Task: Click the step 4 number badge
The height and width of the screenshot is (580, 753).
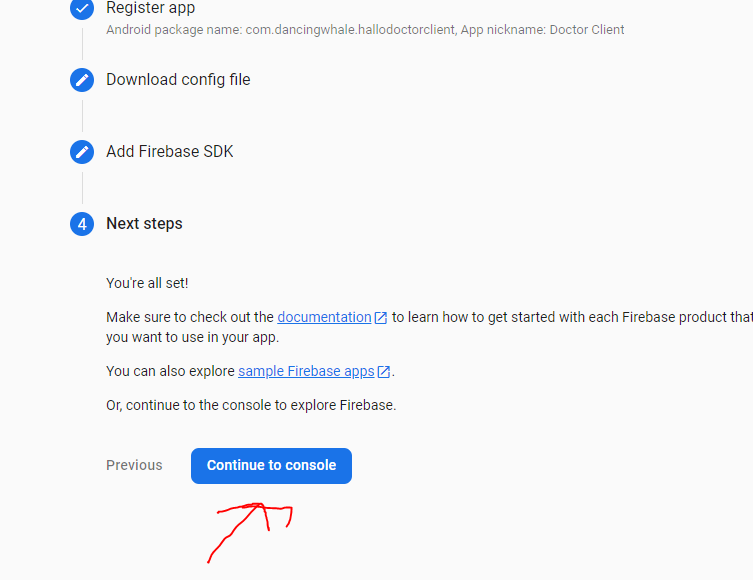Action: click(82, 224)
